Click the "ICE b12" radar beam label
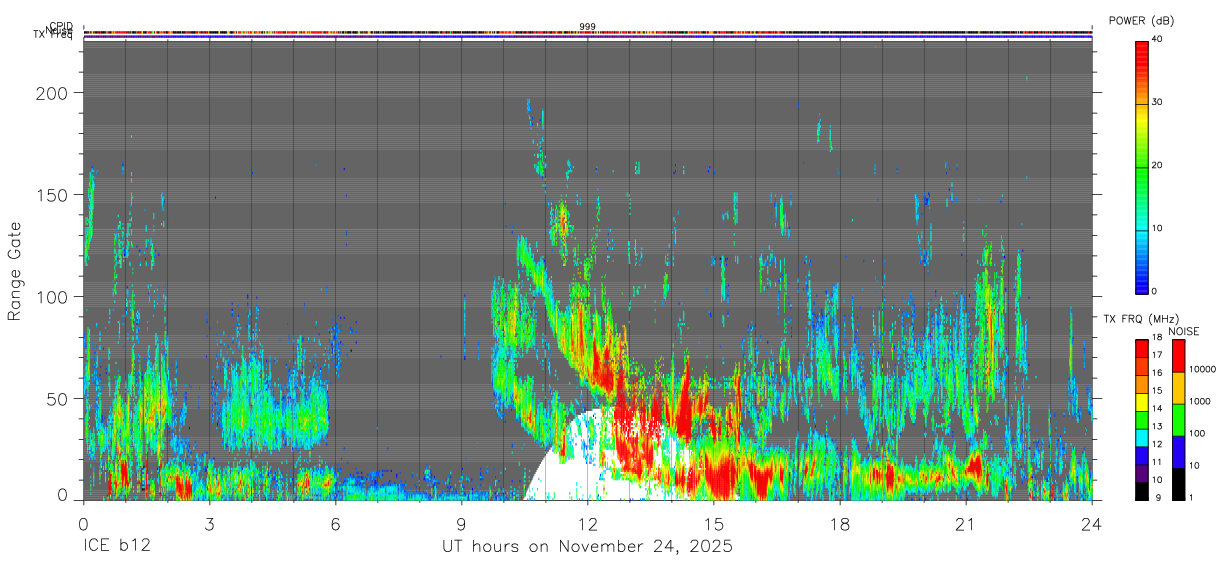Screen dimensions: 1228x567 click(116, 547)
